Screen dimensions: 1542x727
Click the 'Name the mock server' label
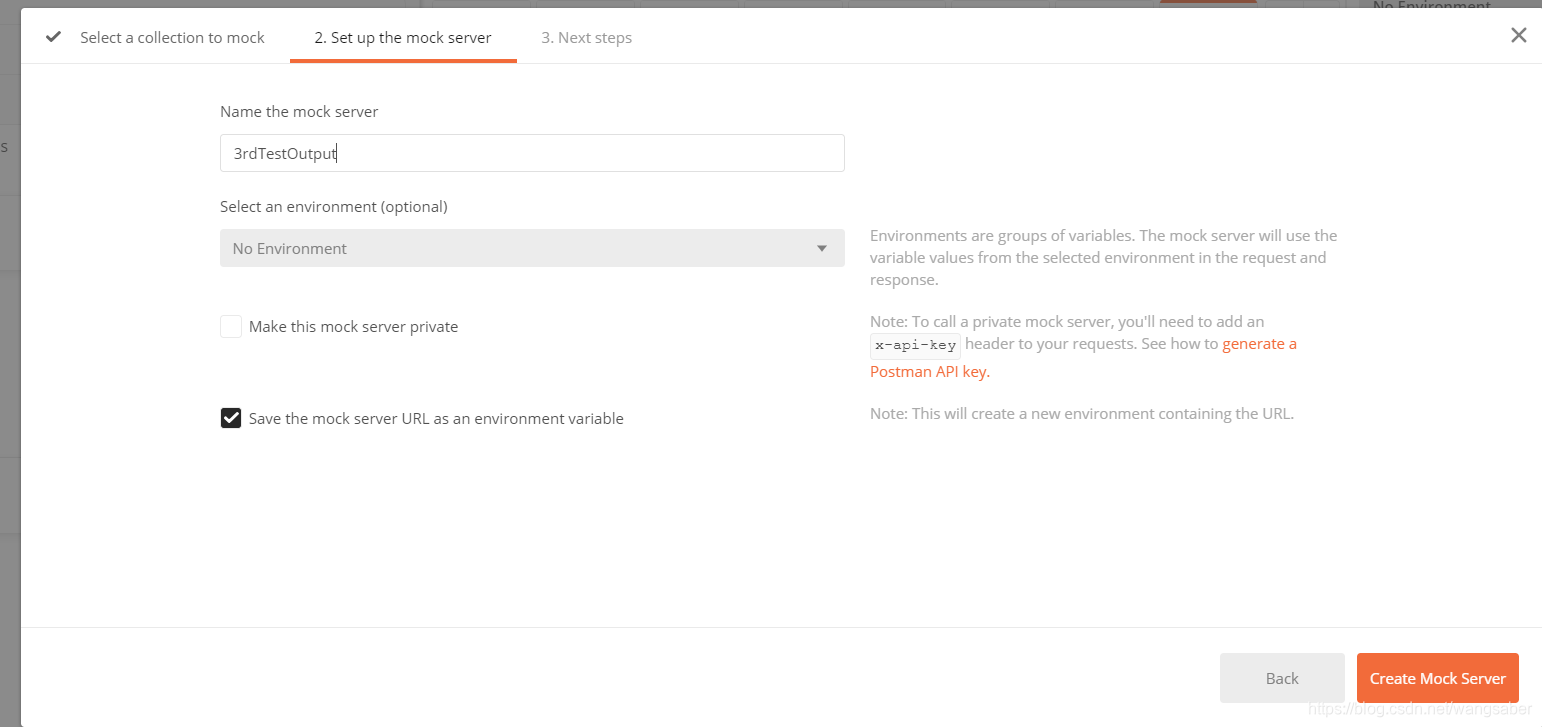[x=299, y=111]
